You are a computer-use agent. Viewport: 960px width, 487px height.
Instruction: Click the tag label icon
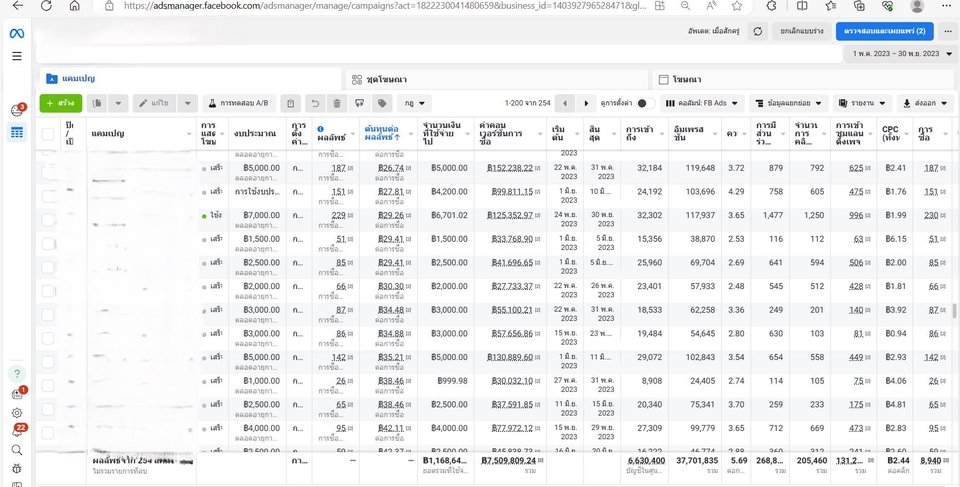click(382, 104)
